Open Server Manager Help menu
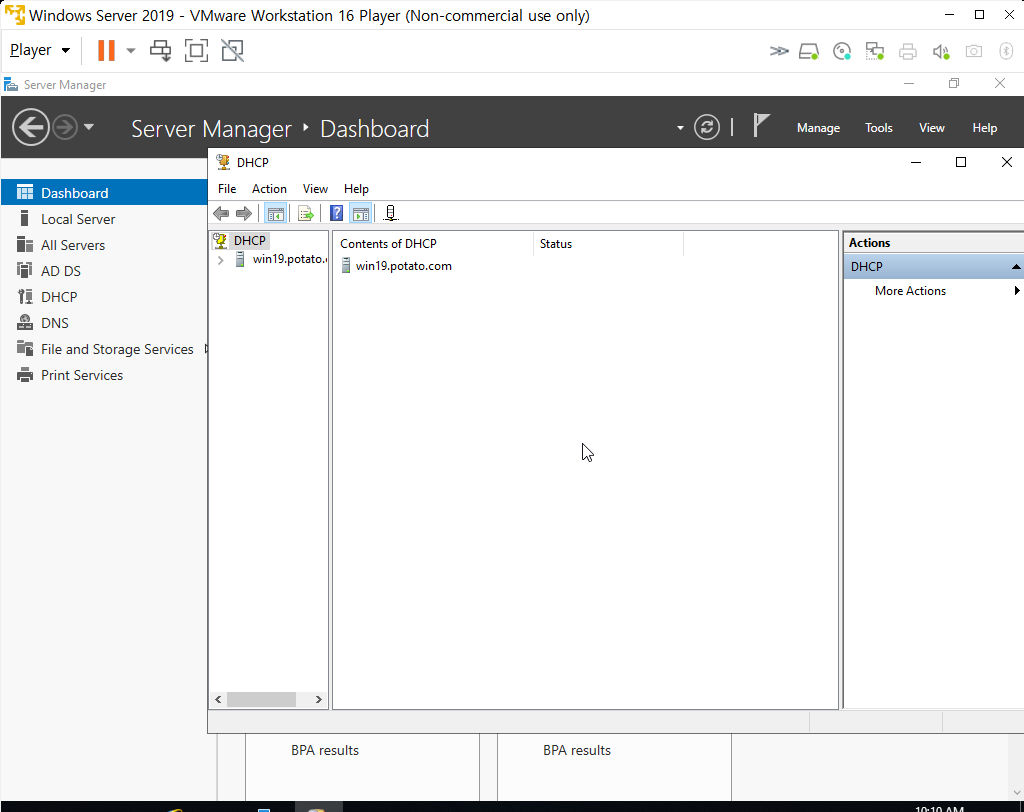Screen dimensions: 1024x812 click(x=984, y=128)
